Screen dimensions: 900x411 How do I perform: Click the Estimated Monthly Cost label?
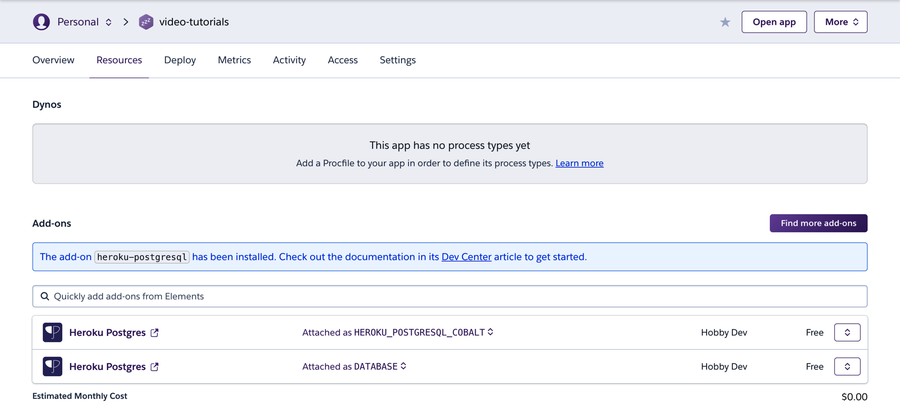pyautogui.click(x=80, y=396)
